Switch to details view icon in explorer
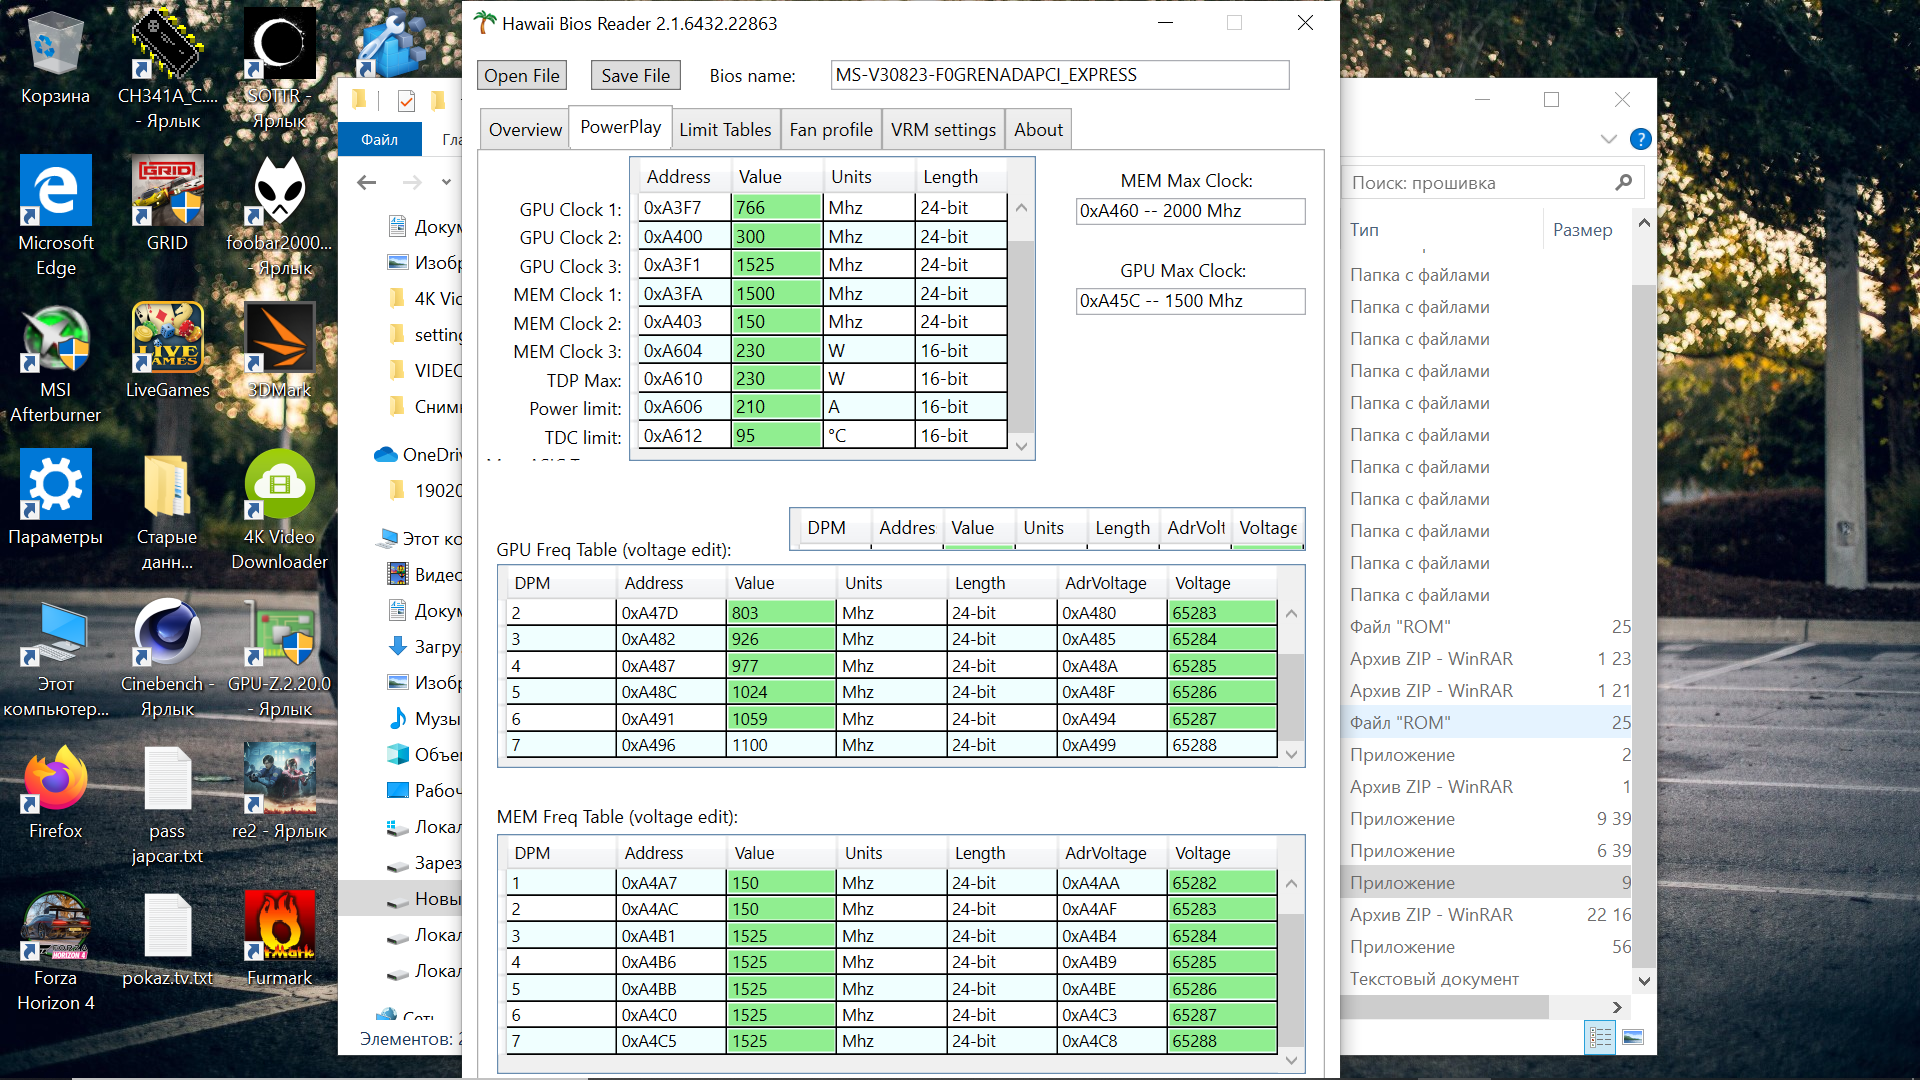 click(x=1600, y=1037)
